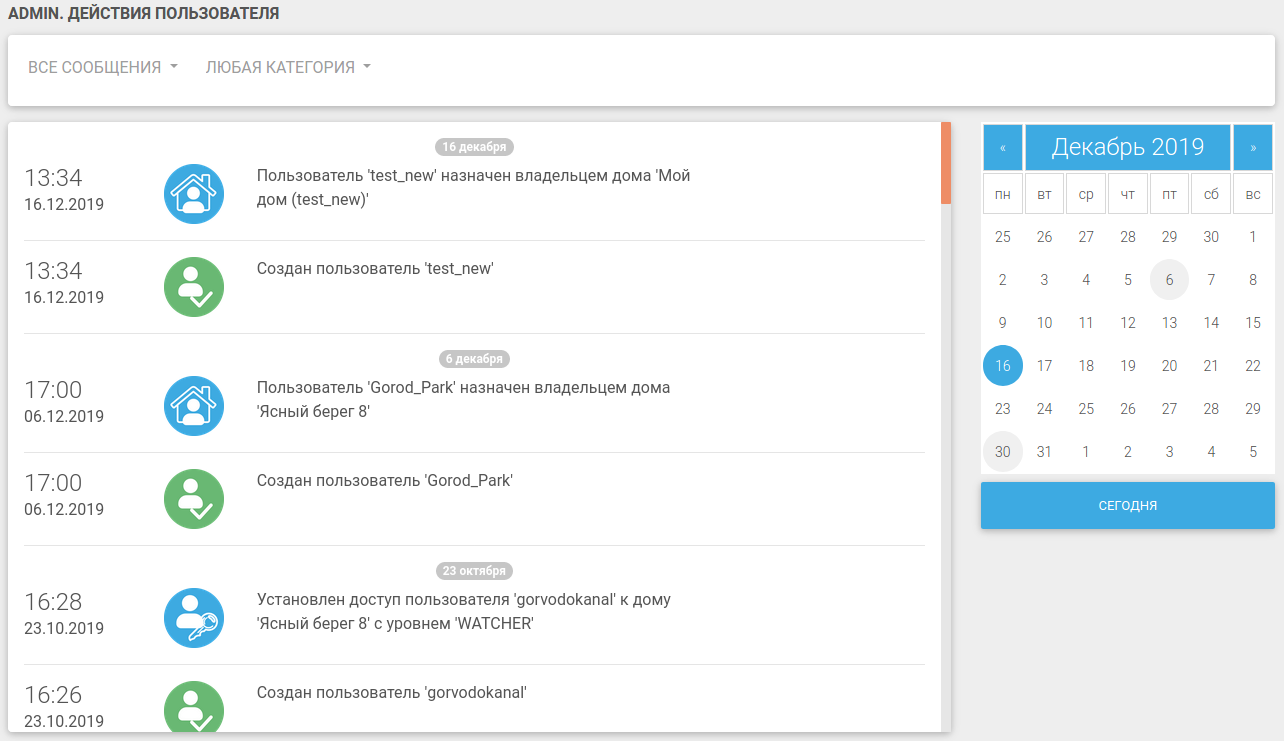Choose December 31 in the calendar
Screen dimensions: 1284x741
1044,452
